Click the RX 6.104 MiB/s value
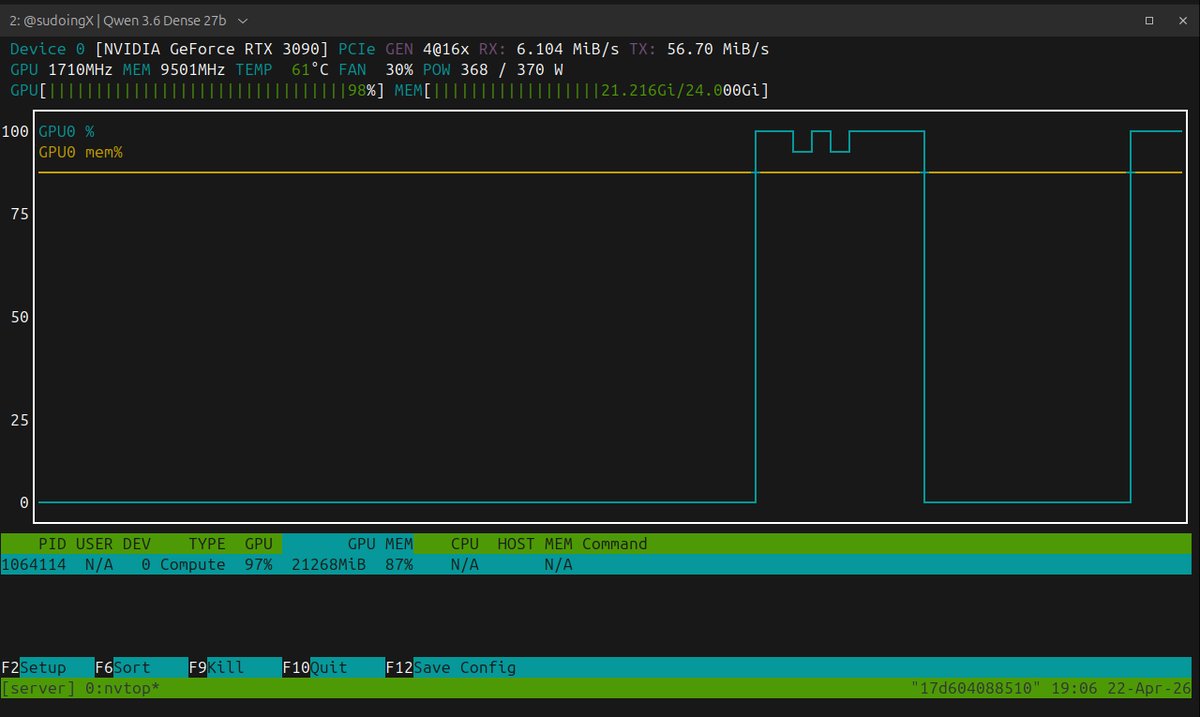The image size is (1200, 717). click(550, 49)
